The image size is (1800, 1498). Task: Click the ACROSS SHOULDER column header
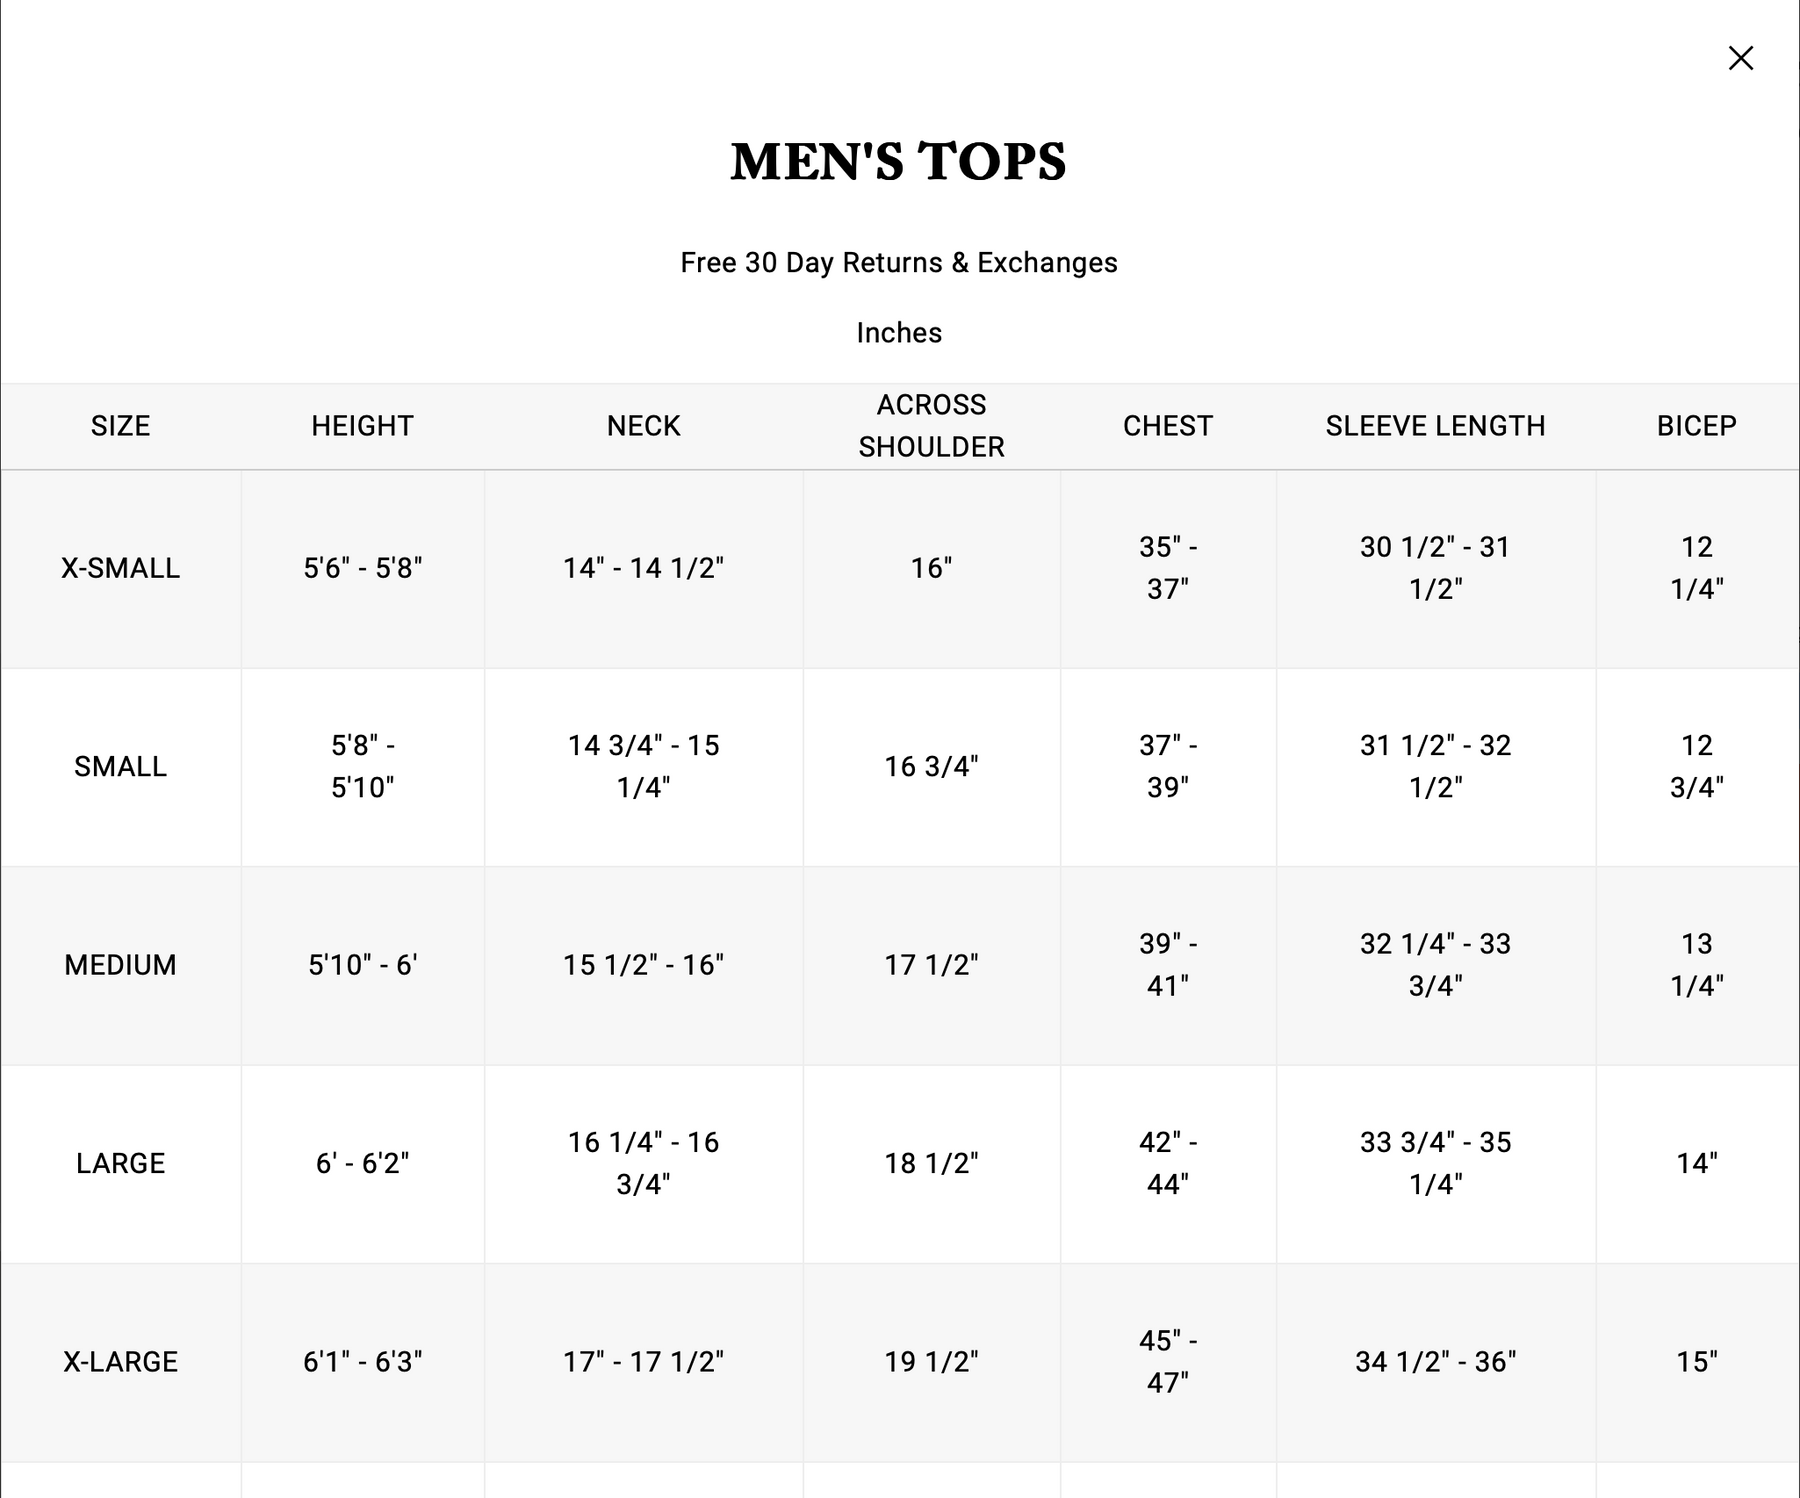point(931,426)
